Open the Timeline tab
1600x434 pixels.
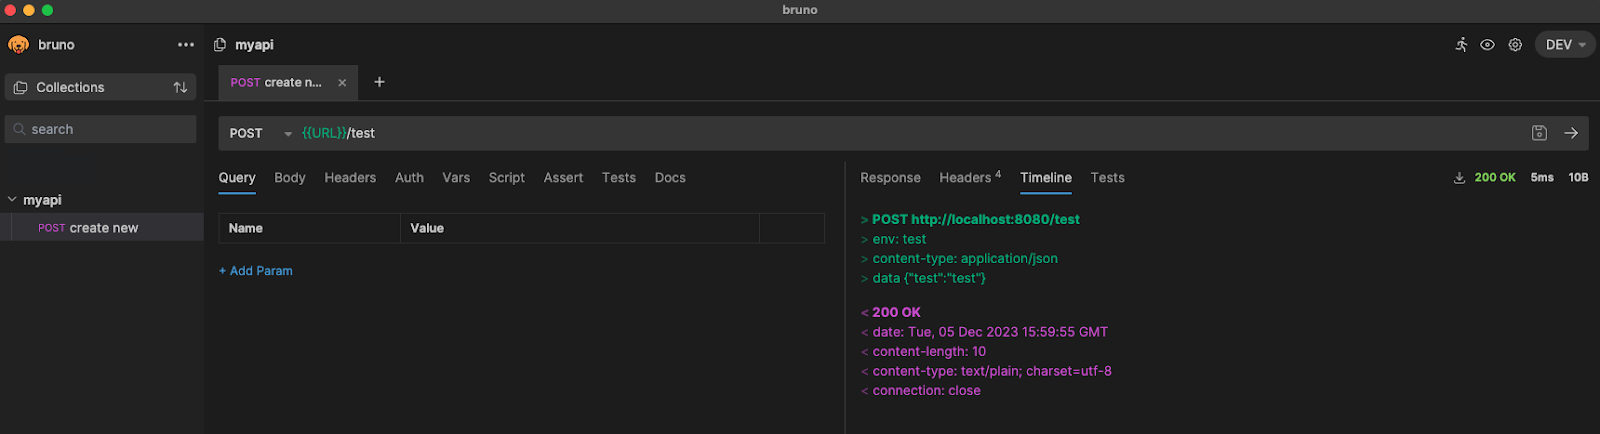tap(1046, 178)
